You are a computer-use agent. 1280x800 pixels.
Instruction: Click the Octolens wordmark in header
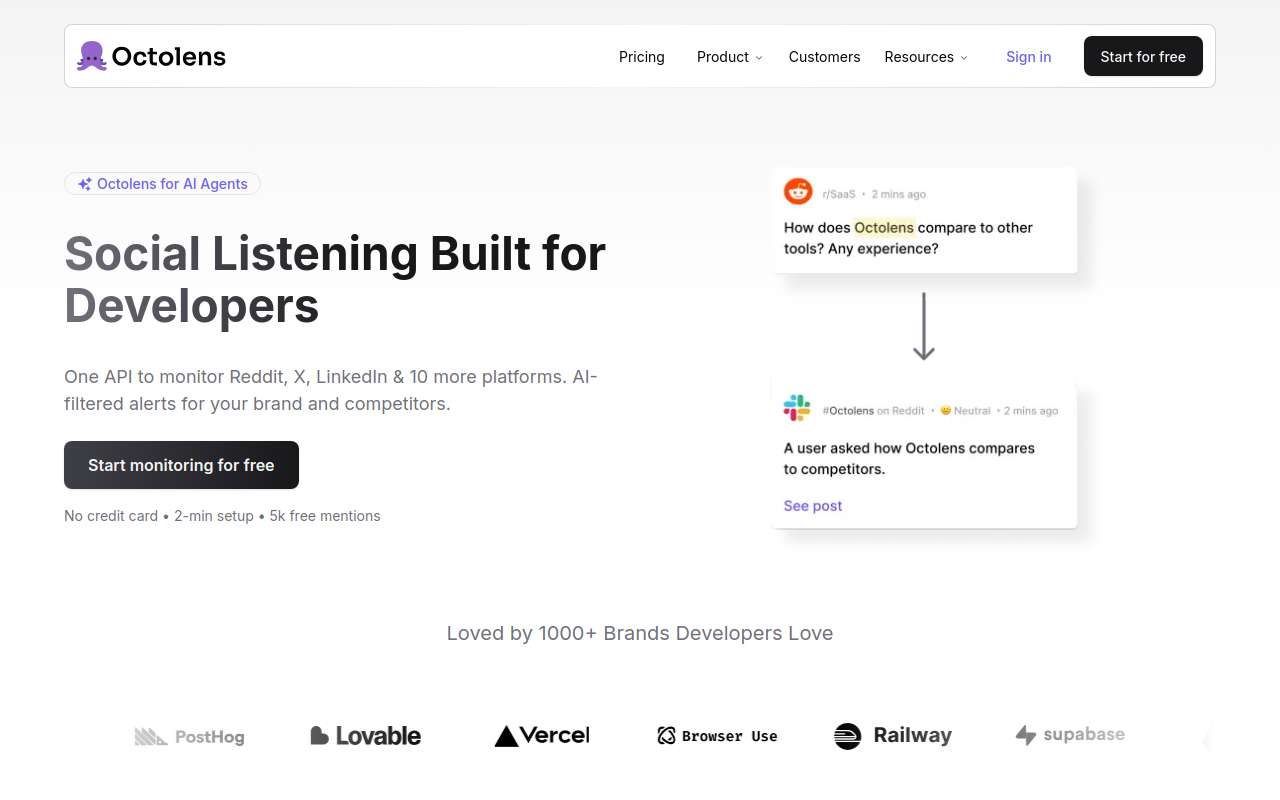(169, 57)
